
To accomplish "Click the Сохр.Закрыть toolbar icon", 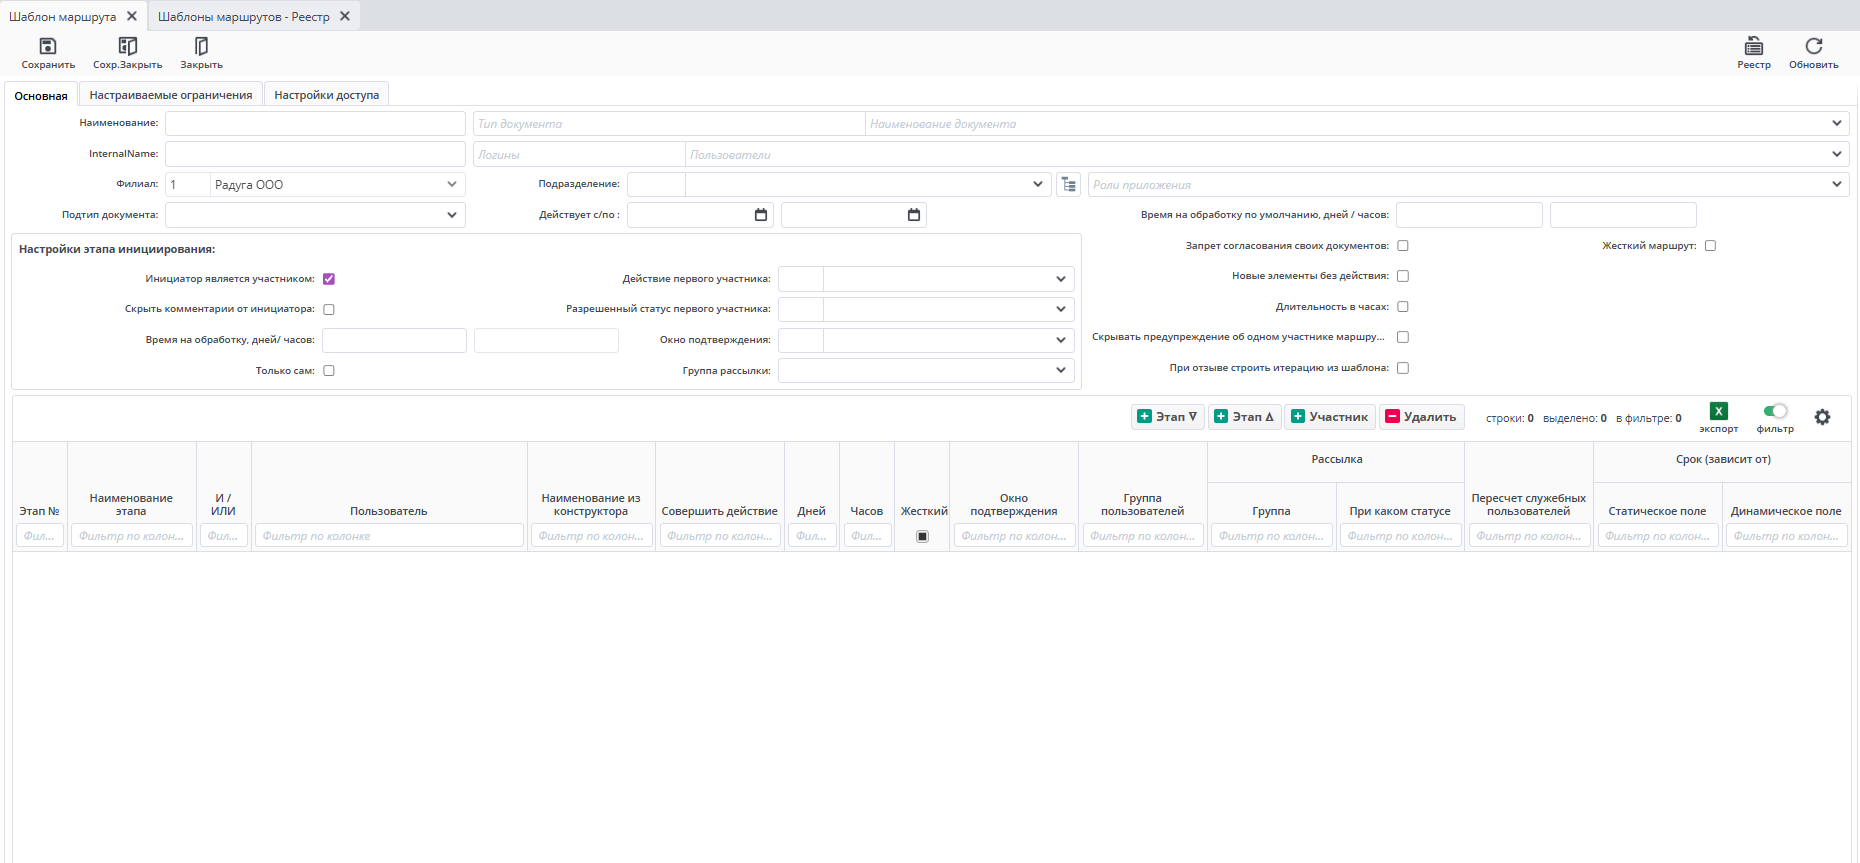I will 127,46.
